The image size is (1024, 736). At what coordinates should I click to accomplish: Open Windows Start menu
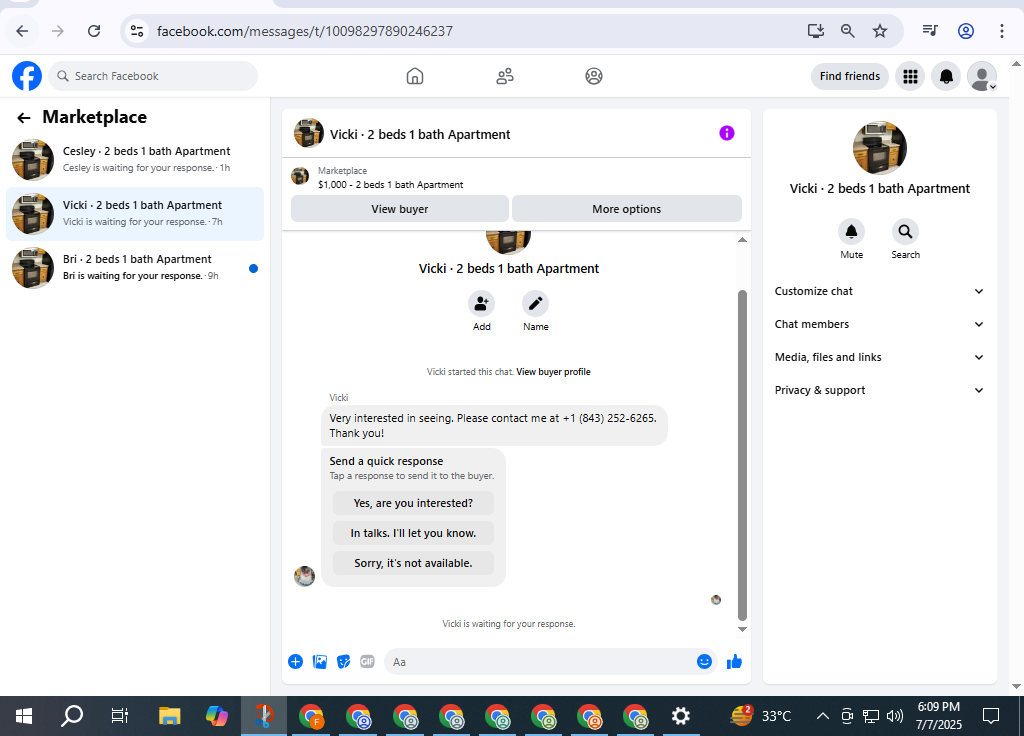click(24, 716)
